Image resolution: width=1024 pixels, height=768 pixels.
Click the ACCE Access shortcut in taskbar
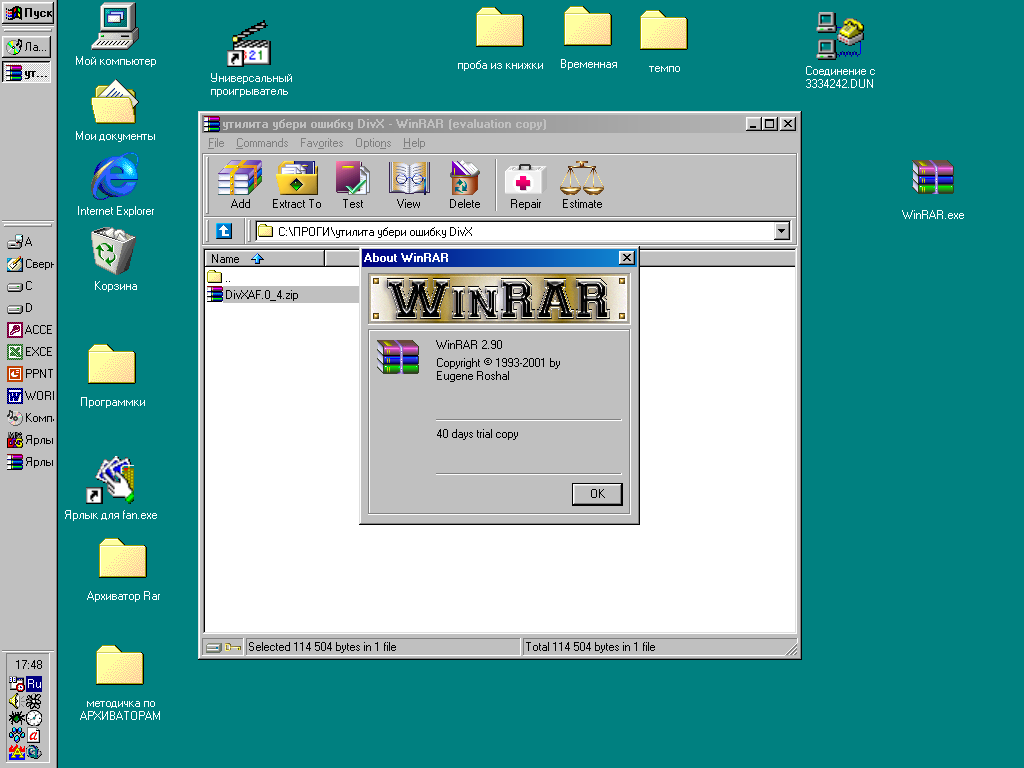coord(29,330)
